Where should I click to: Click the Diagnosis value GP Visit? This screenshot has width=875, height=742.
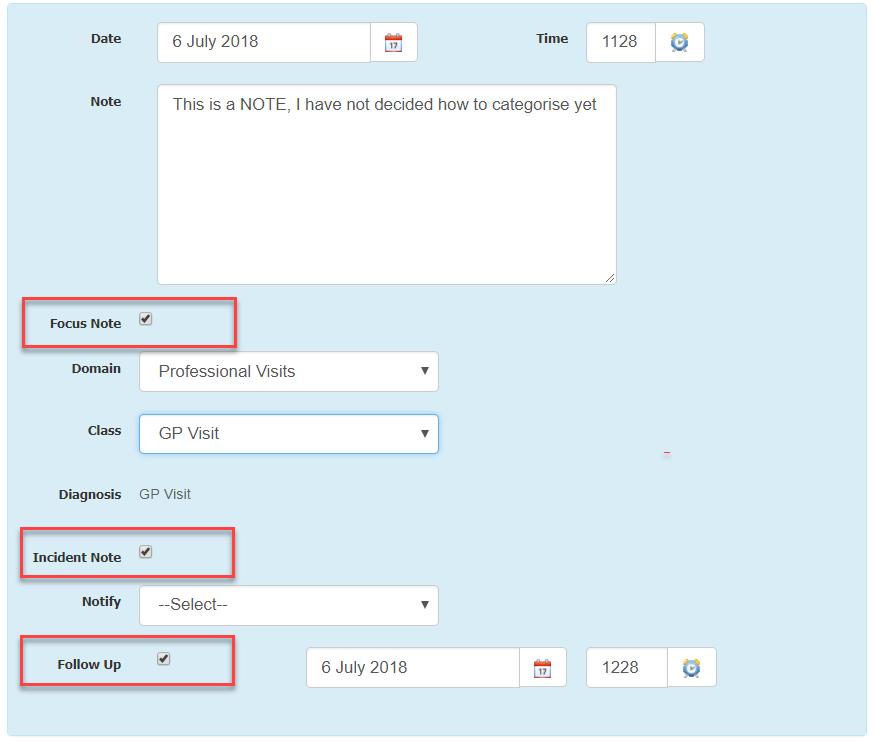(x=165, y=494)
